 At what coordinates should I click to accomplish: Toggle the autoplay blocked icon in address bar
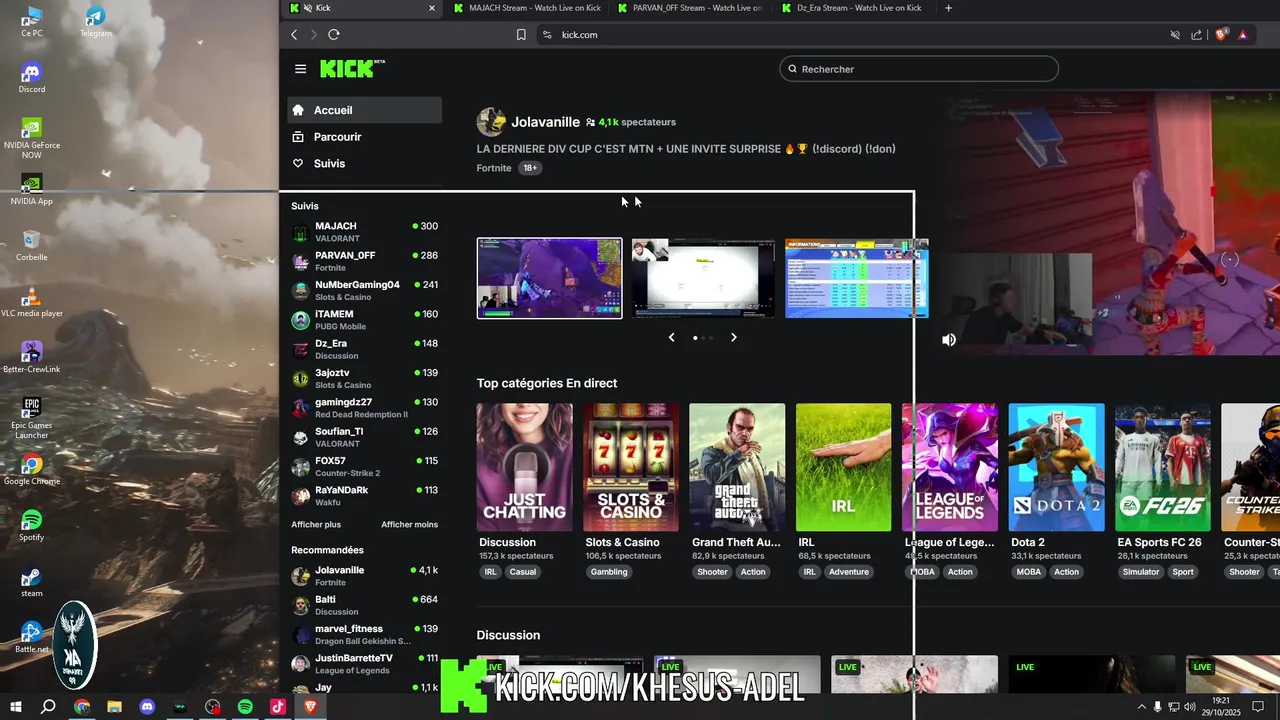(1175, 35)
